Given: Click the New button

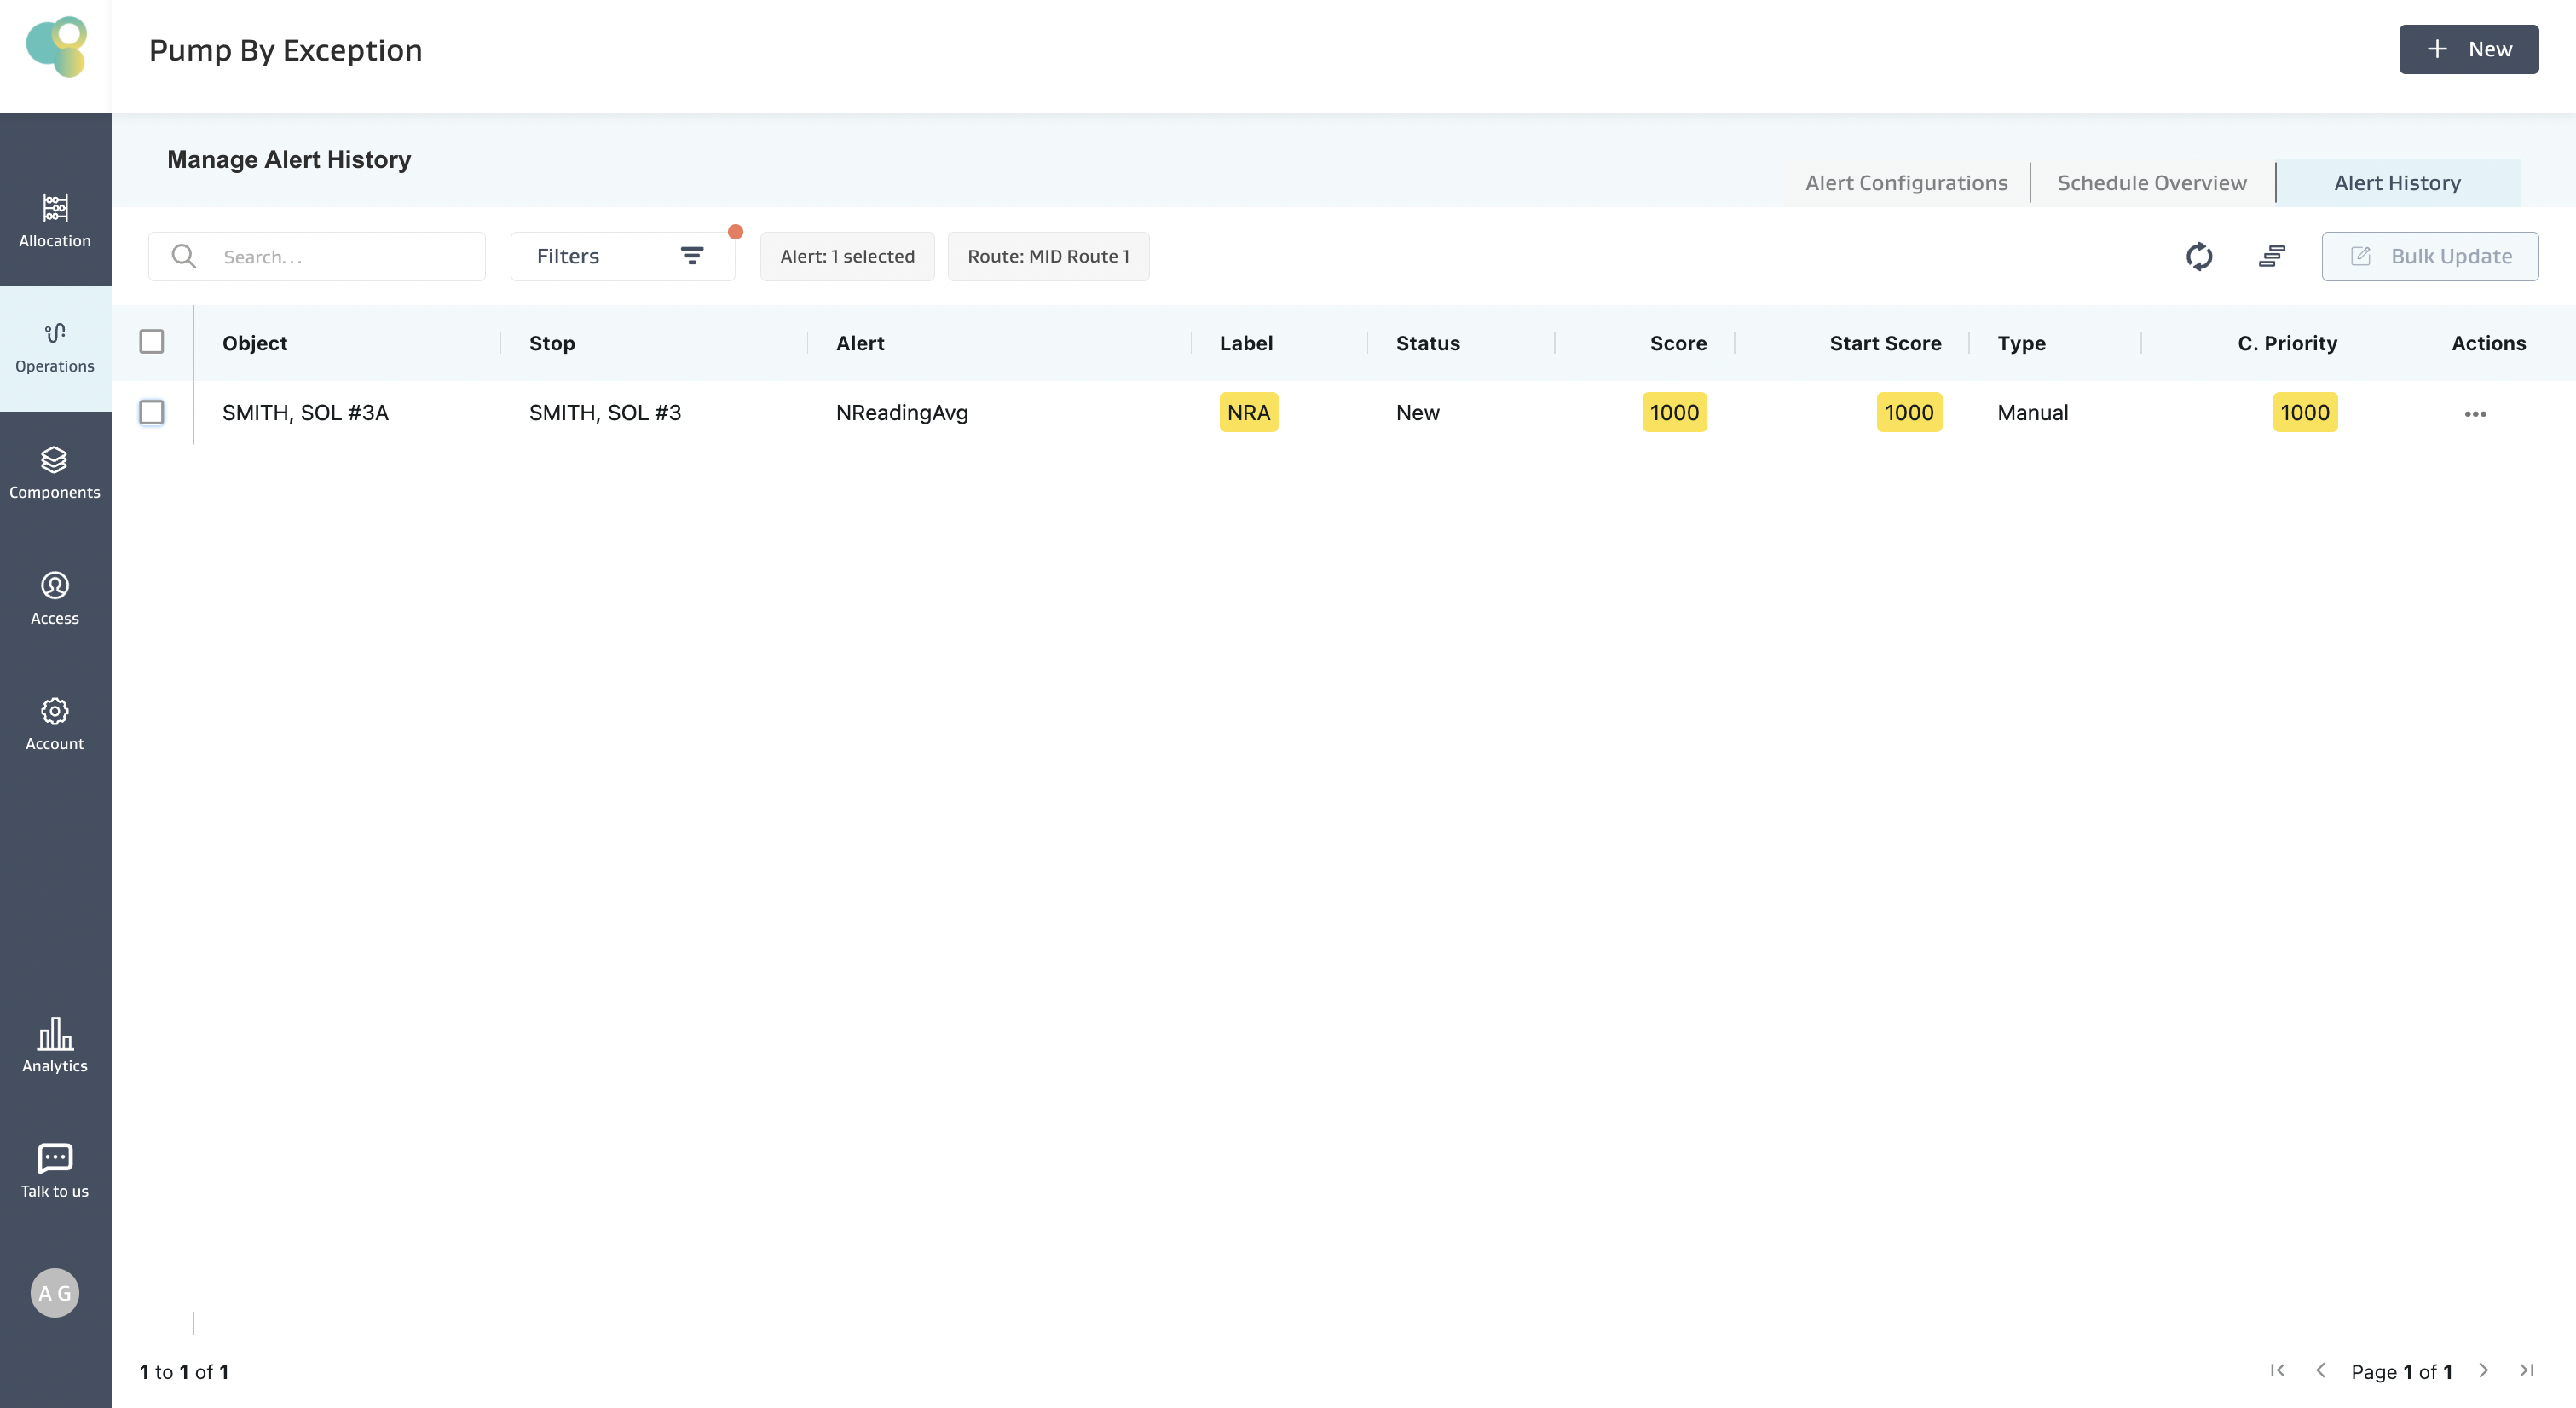Looking at the screenshot, I should pos(2467,49).
